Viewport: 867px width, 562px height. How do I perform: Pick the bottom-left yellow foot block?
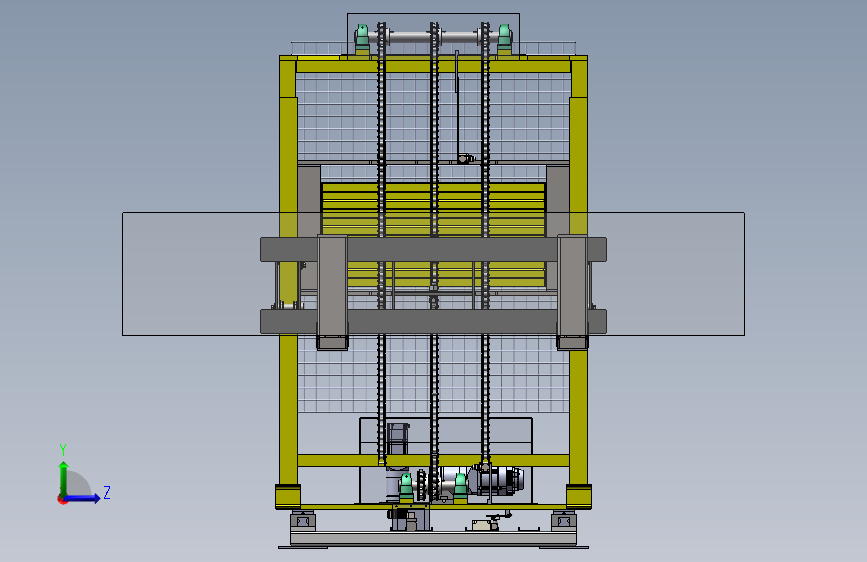(x=288, y=496)
